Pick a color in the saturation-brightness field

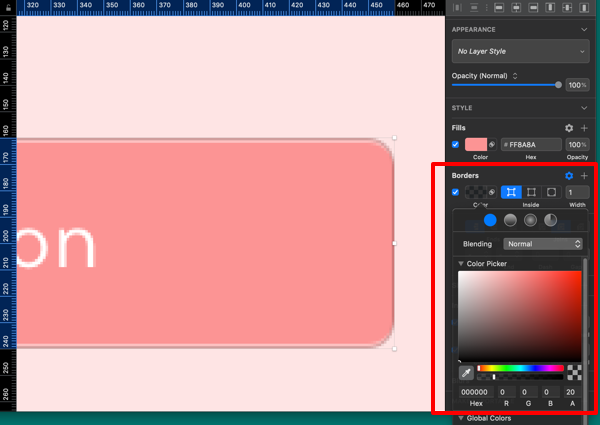(x=520, y=316)
